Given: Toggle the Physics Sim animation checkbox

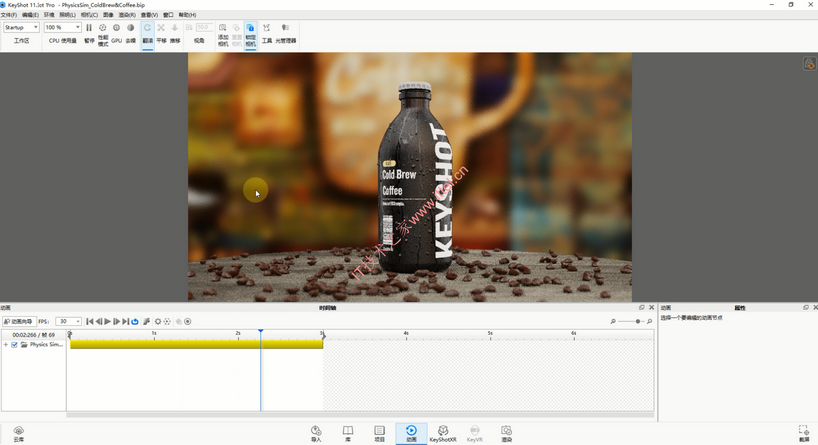Looking at the screenshot, I should point(14,345).
